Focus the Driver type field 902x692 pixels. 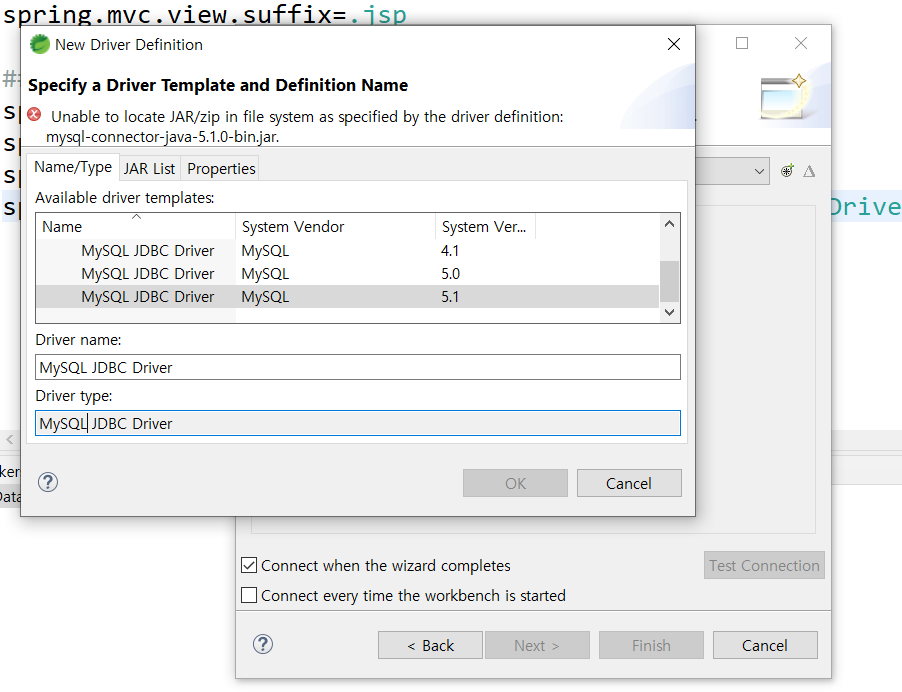[358, 423]
